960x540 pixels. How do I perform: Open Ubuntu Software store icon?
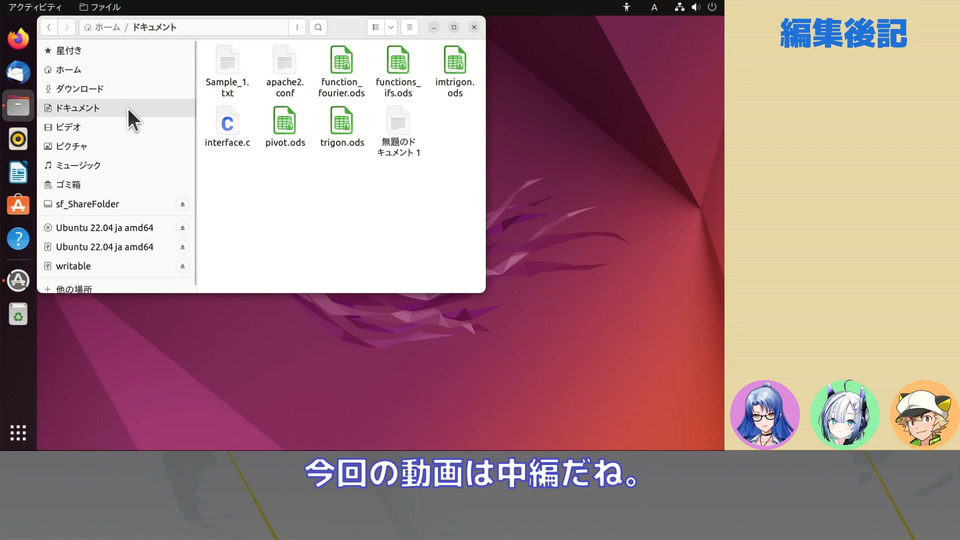tap(18, 205)
